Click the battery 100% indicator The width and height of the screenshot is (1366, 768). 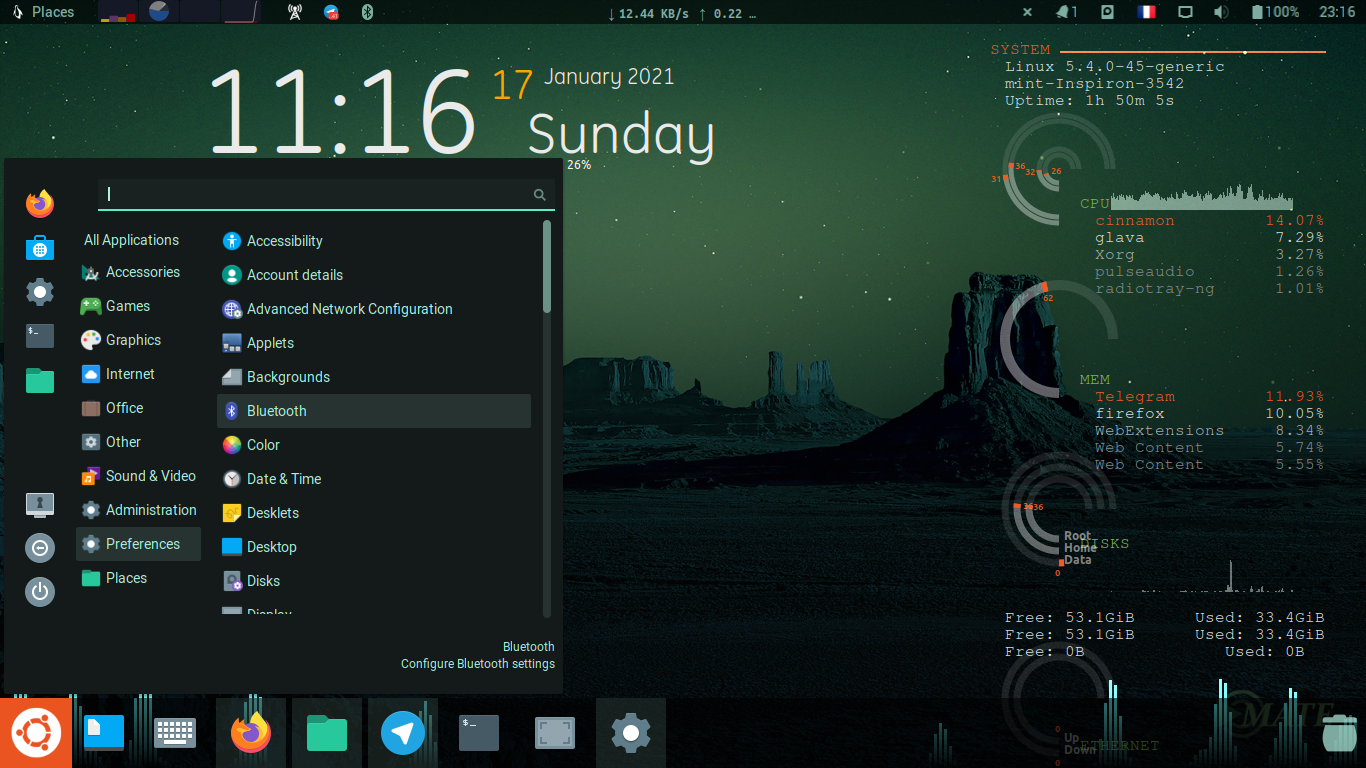1276,12
